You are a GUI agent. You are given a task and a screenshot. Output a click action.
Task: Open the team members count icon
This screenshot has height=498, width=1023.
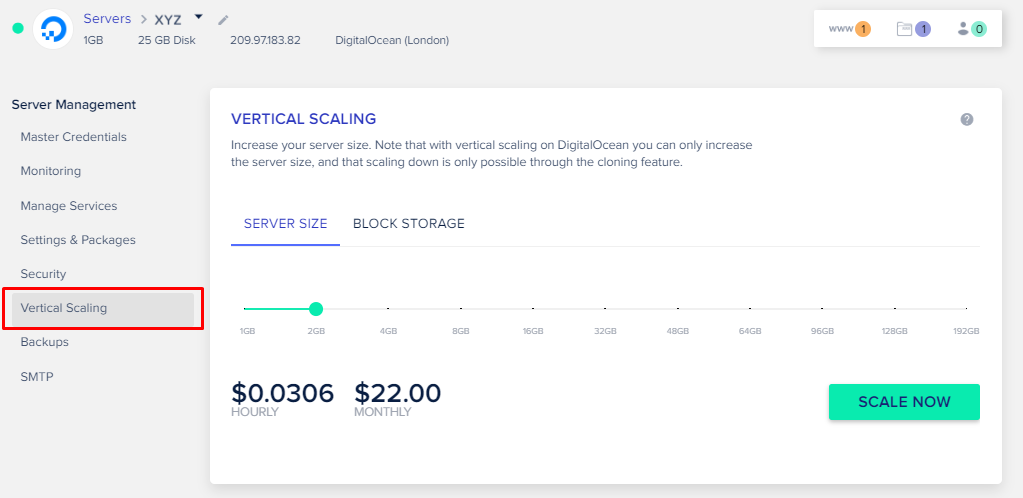click(971, 29)
